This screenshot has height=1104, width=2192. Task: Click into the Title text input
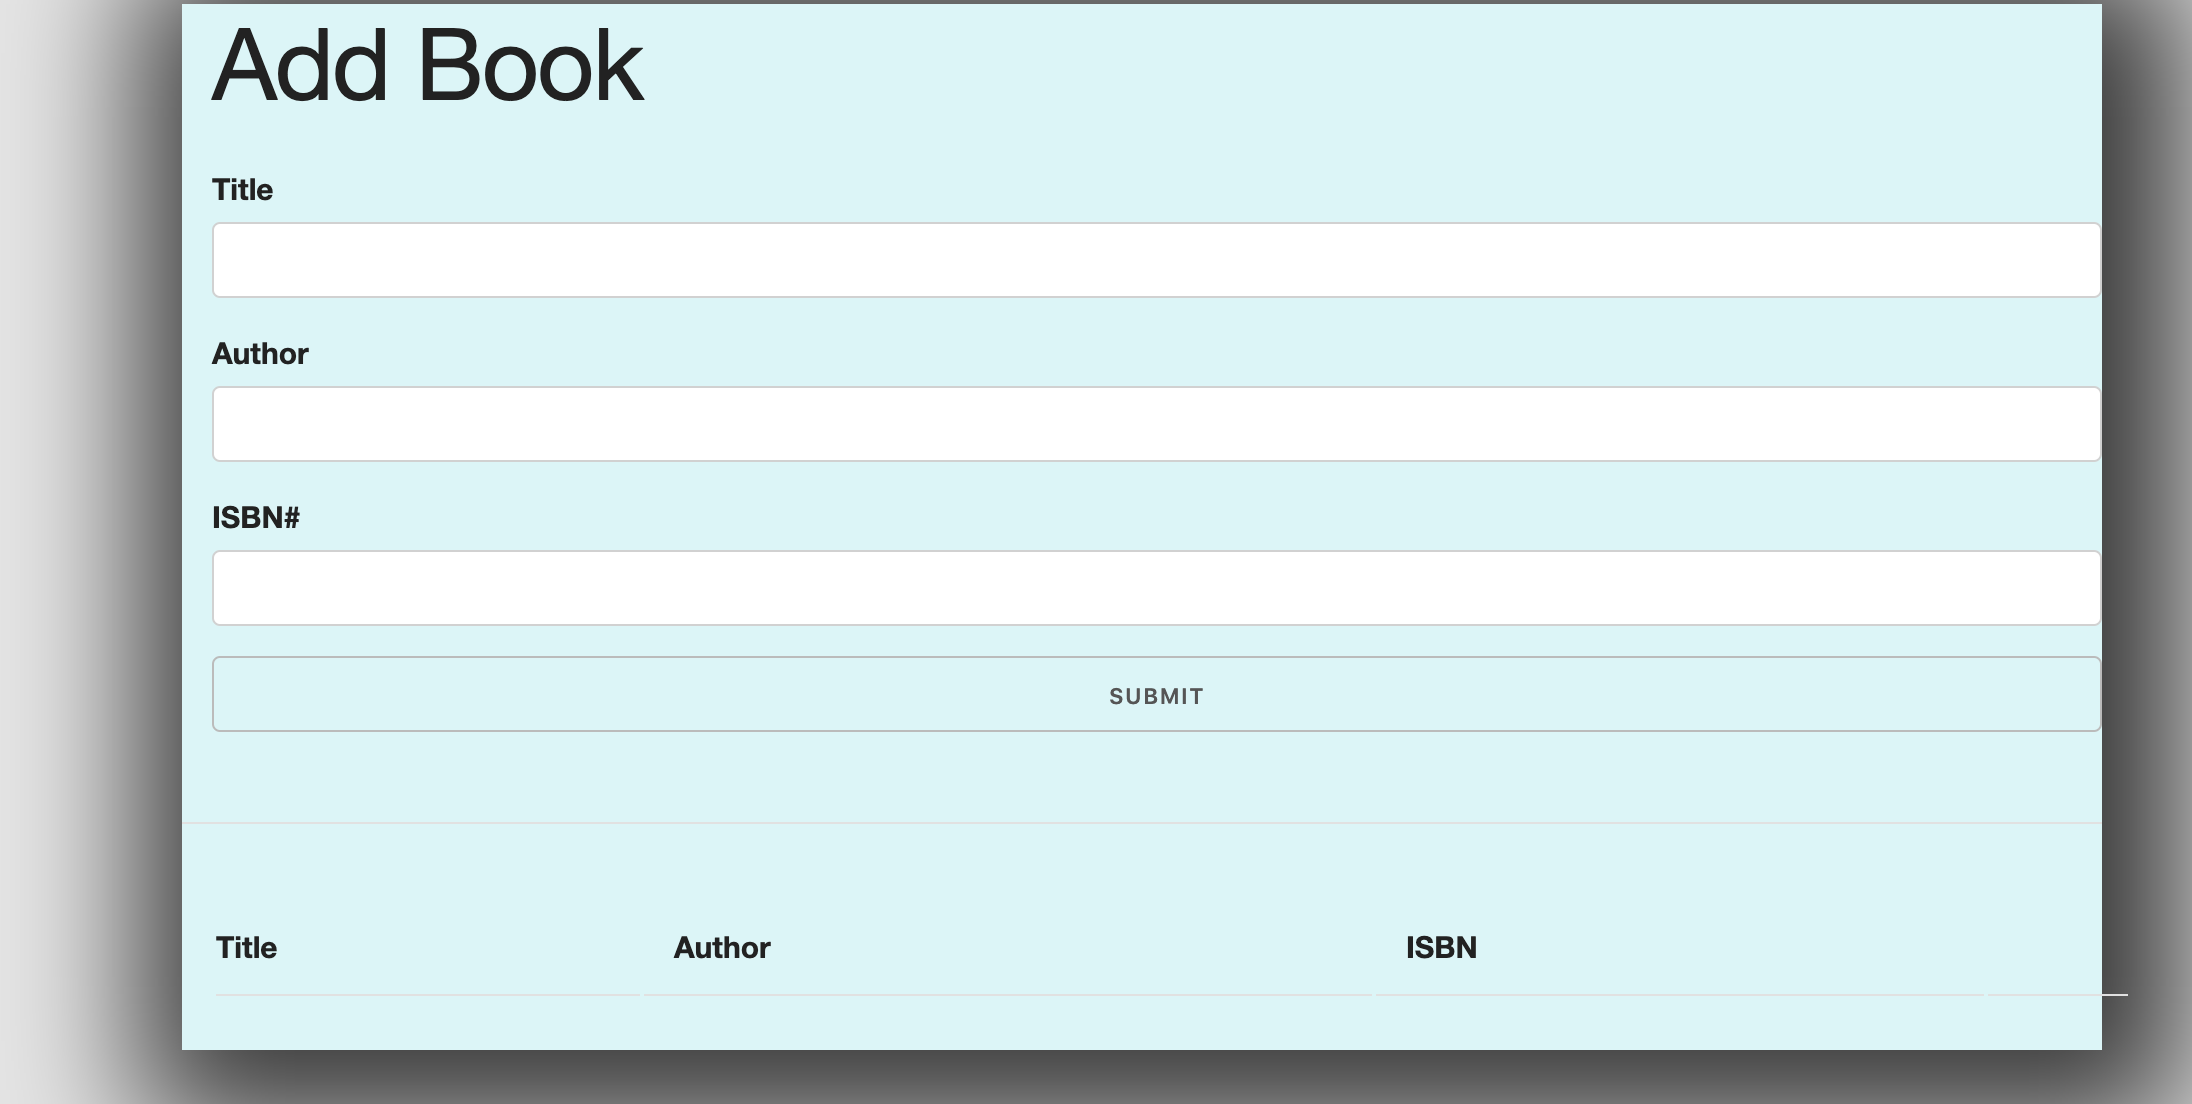1155,260
